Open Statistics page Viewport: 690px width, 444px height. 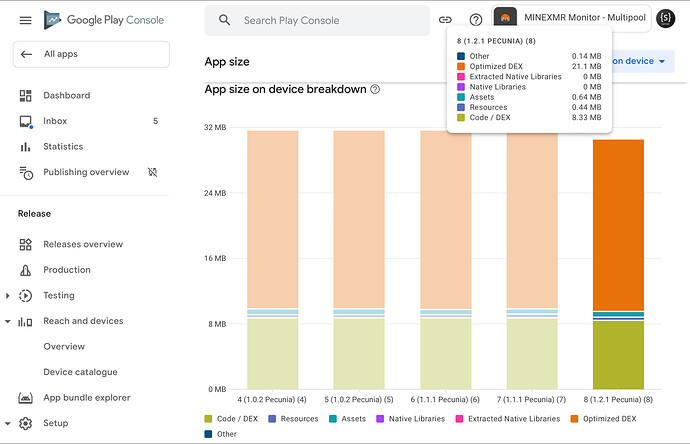coord(63,147)
